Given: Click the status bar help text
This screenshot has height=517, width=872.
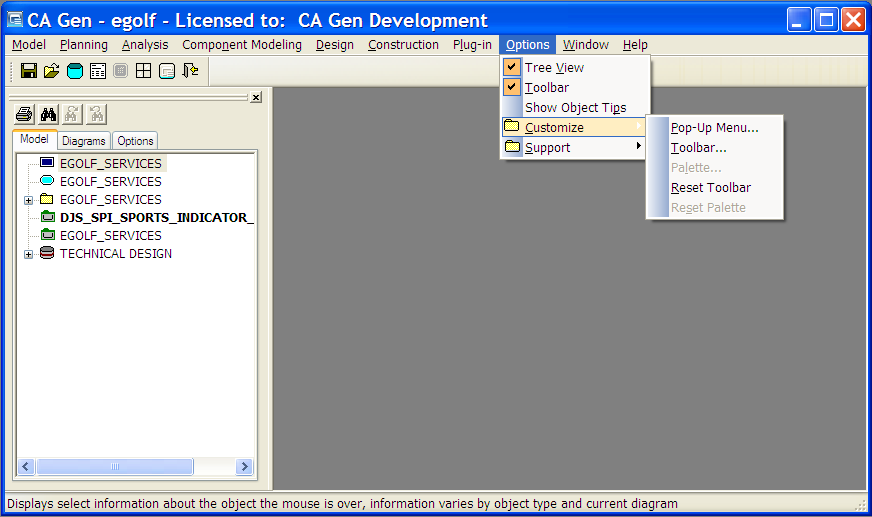Looking at the screenshot, I should [342, 504].
